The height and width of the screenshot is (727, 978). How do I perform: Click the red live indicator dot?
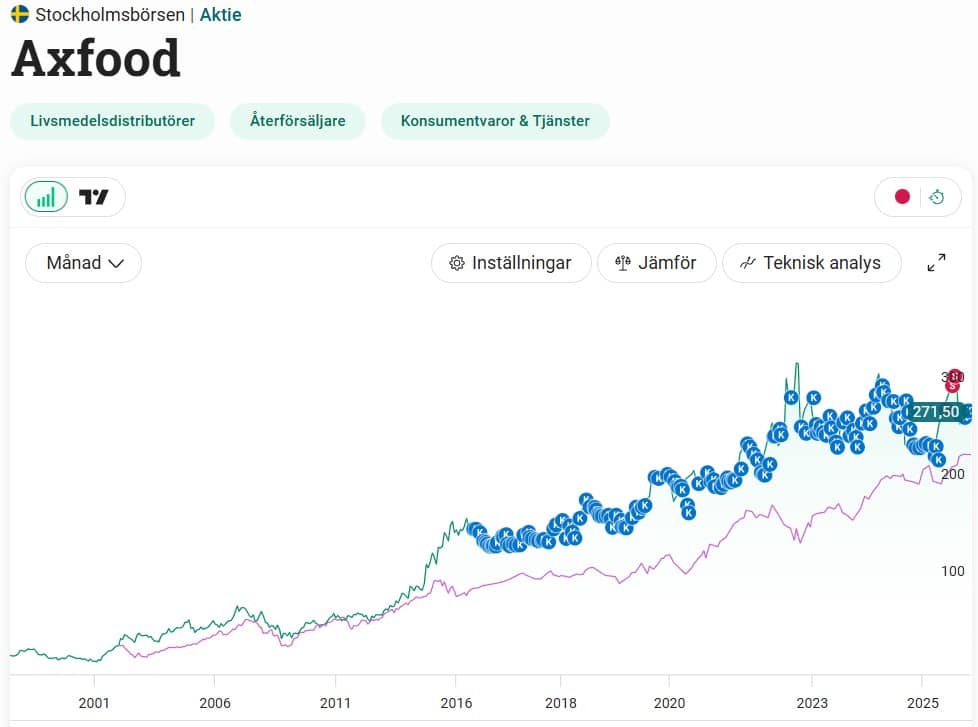click(x=902, y=197)
